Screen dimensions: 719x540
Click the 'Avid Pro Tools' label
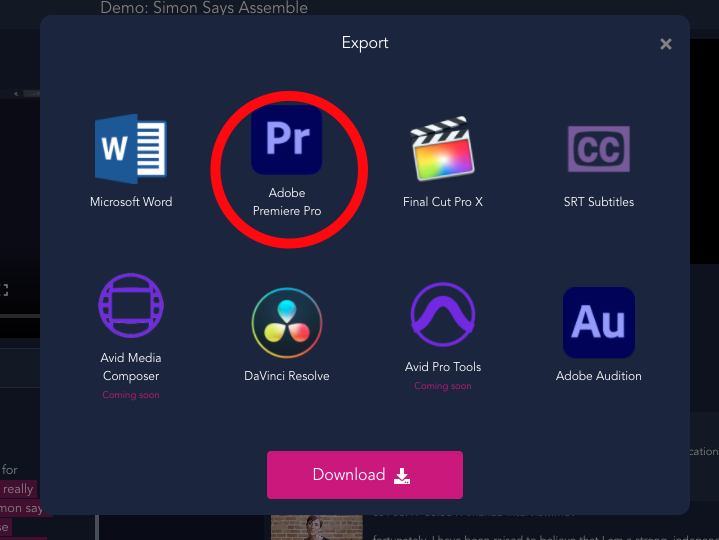click(443, 367)
